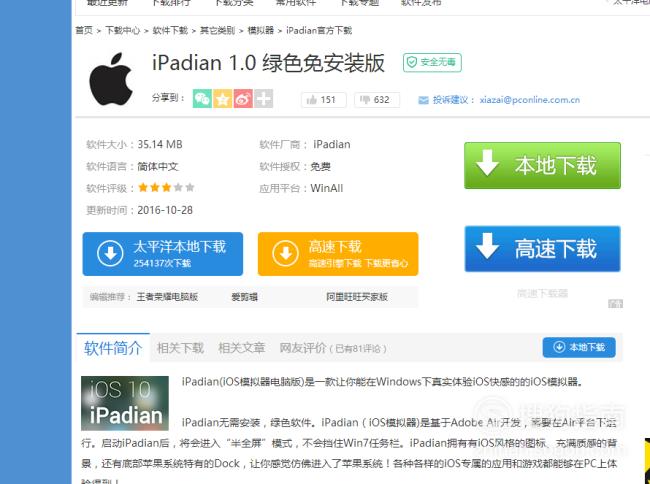This screenshot has height=484, width=650.
Task: Share via yellow star Qzone icon
Action: point(223,99)
